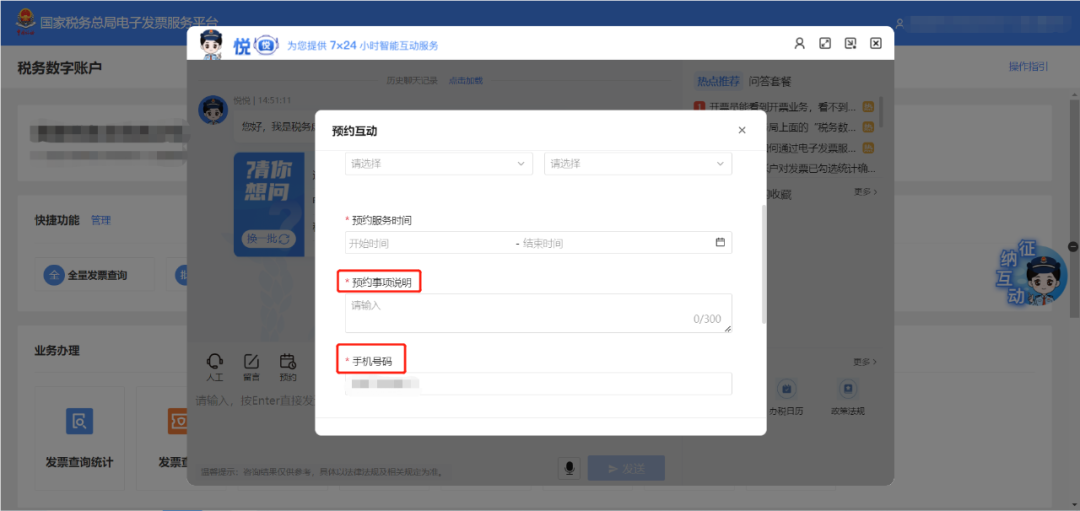Click the 手机号码 input field
This screenshot has height=511, width=1080.
(x=538, y=384)
